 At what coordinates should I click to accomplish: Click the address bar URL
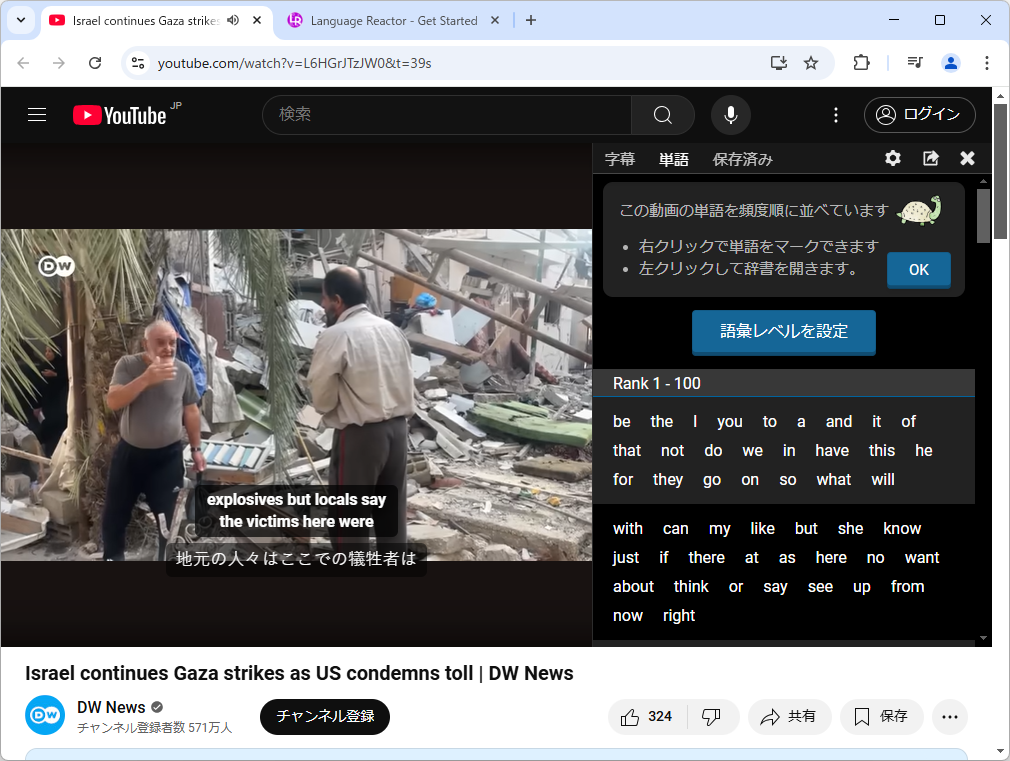tap(294, 63)
